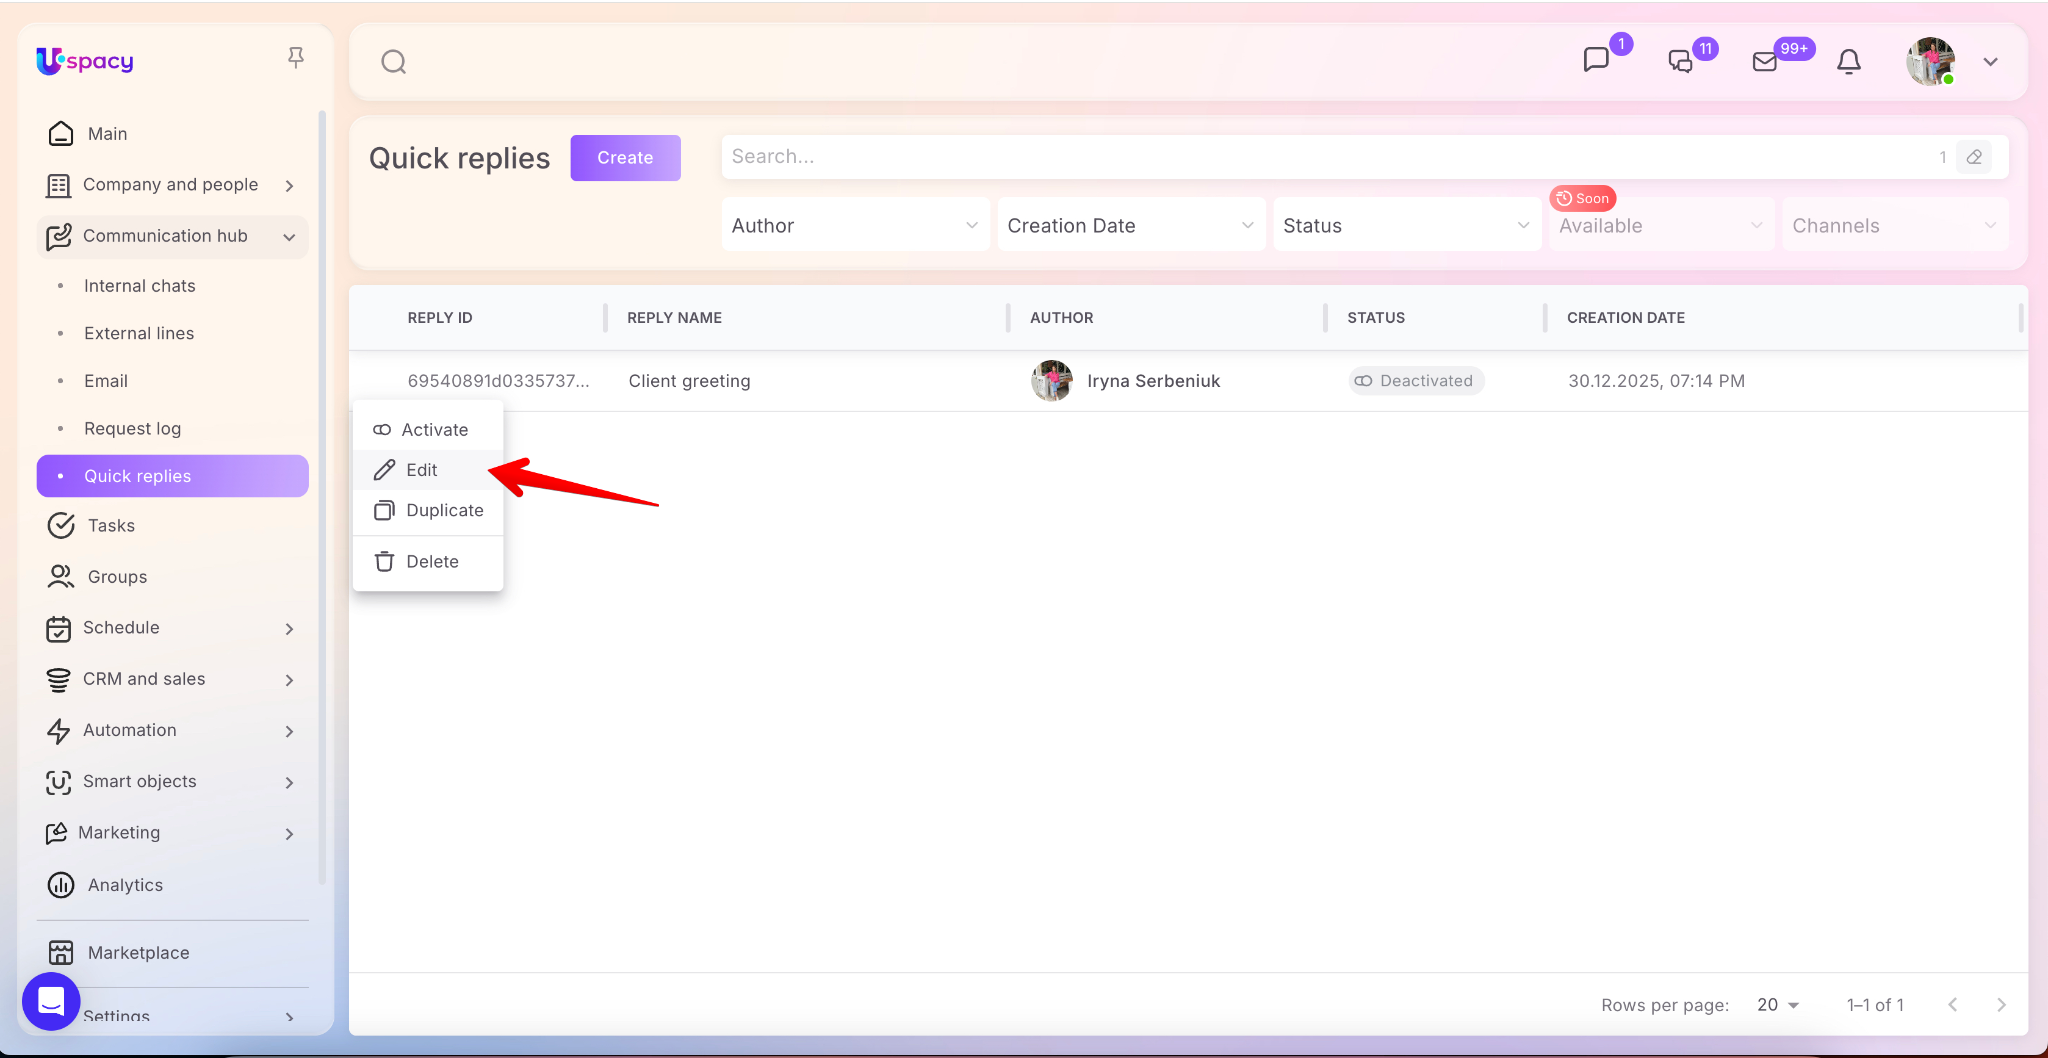Screen dimensions: 2048x1058
Task: Open the email inbox icon with 99+ badge
Action: pyautogui.click(x=1765, y=62)
